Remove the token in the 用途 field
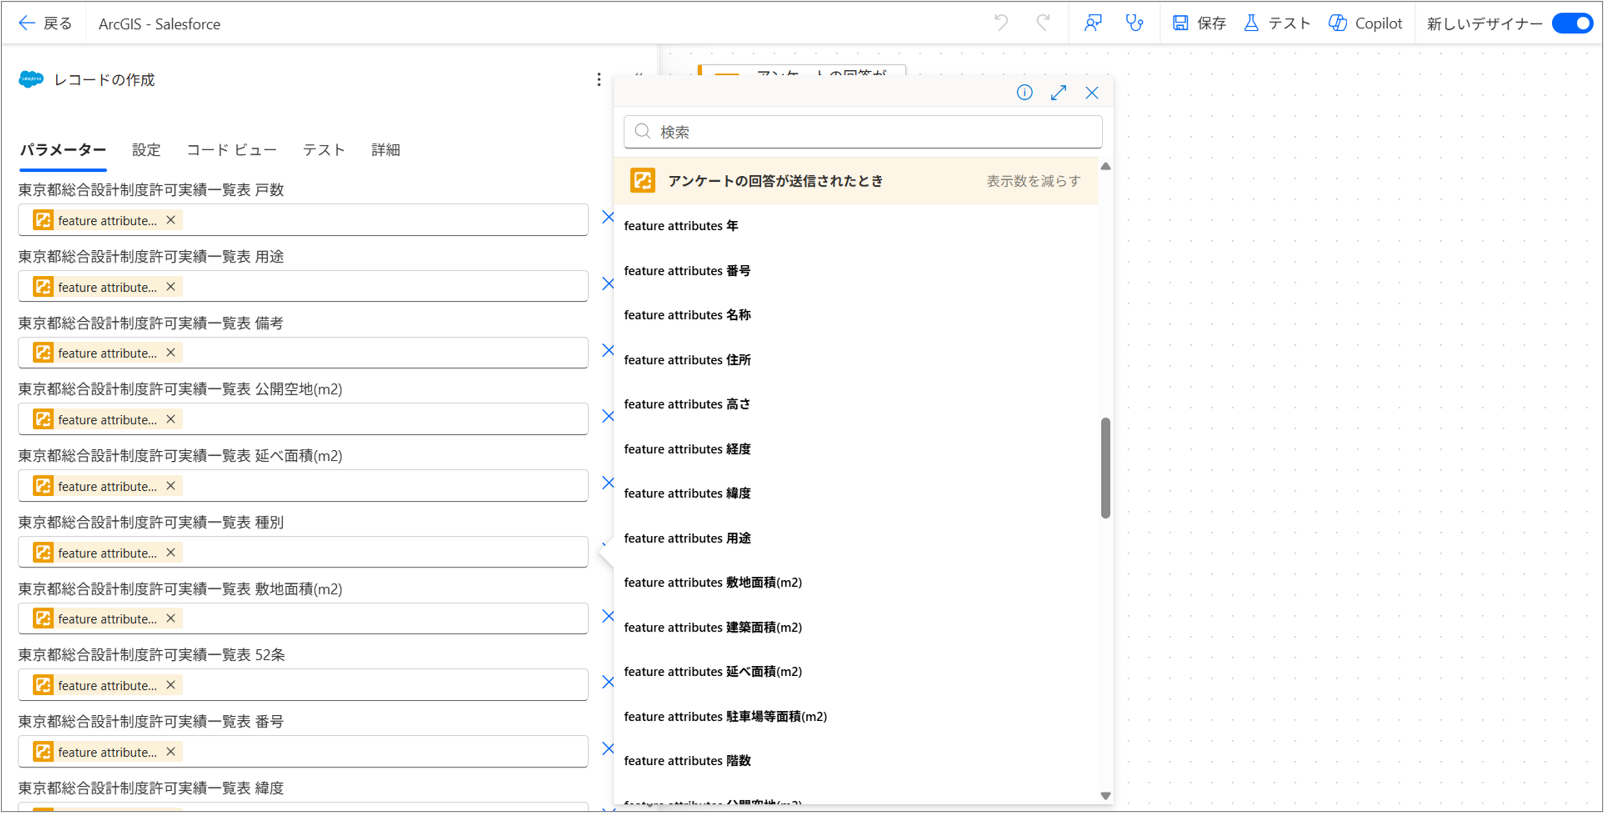Viewport: 1604px width, 813px height. pos(171,287)
